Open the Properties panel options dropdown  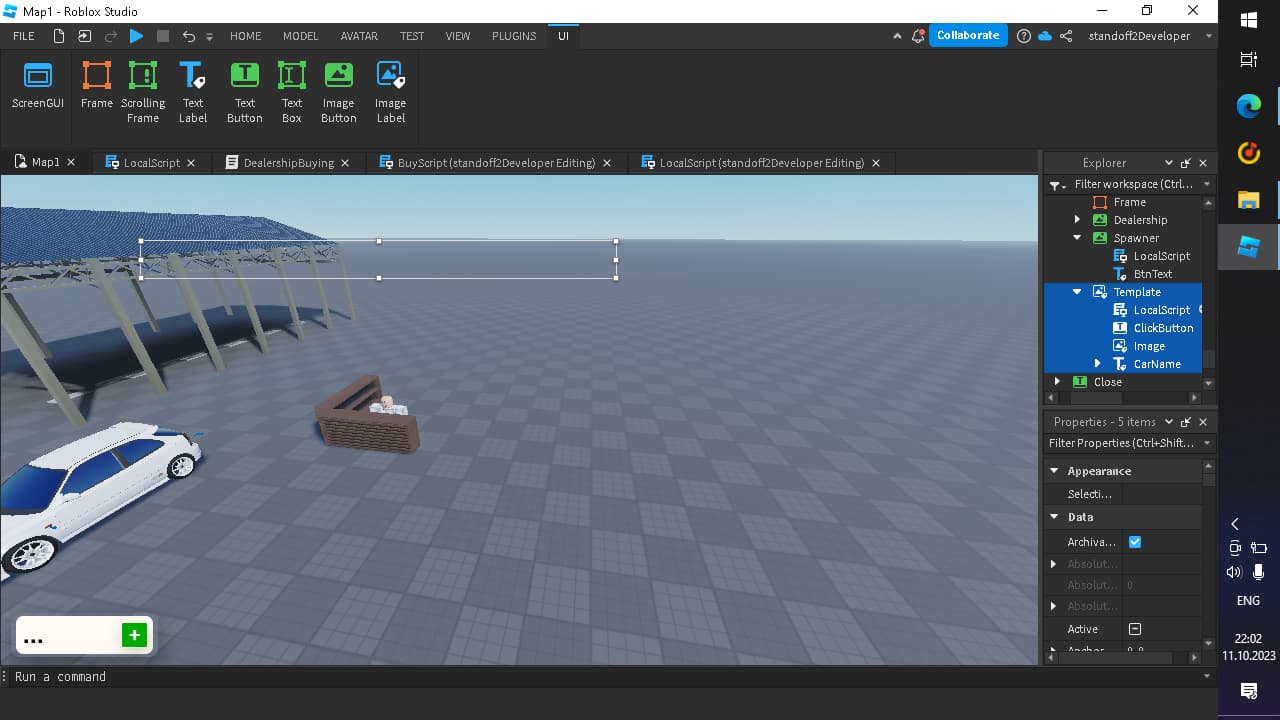1168,422
